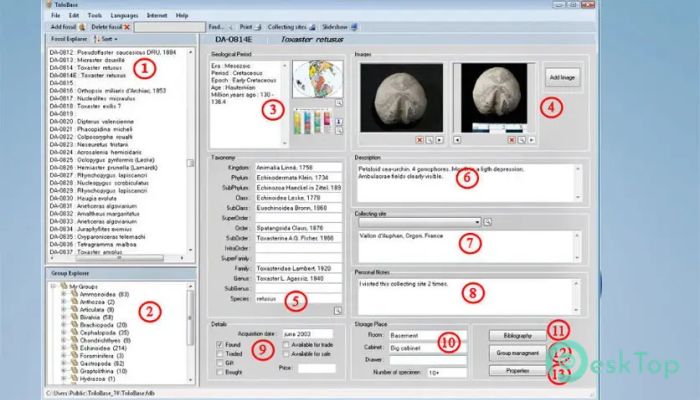Delete first fossil image with red X
This screenshot has width=700, height=400.
tap(419, 140)
